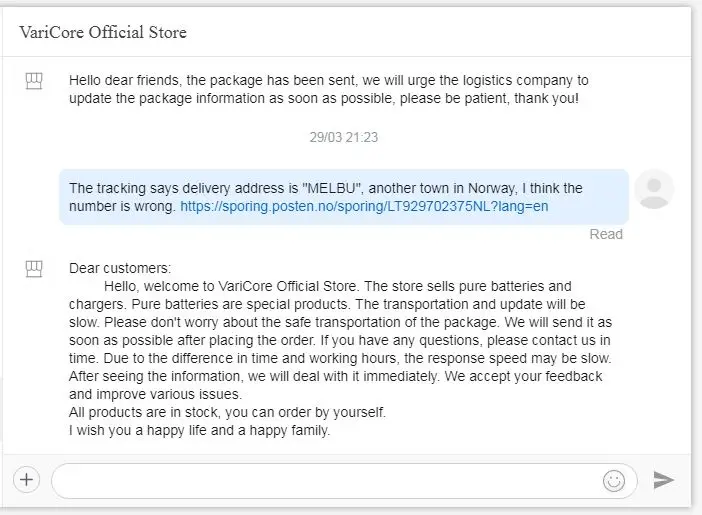Click "I wish you a happy life" line
This screenshot has height=515, width=702.
click(x=199, y=431)
